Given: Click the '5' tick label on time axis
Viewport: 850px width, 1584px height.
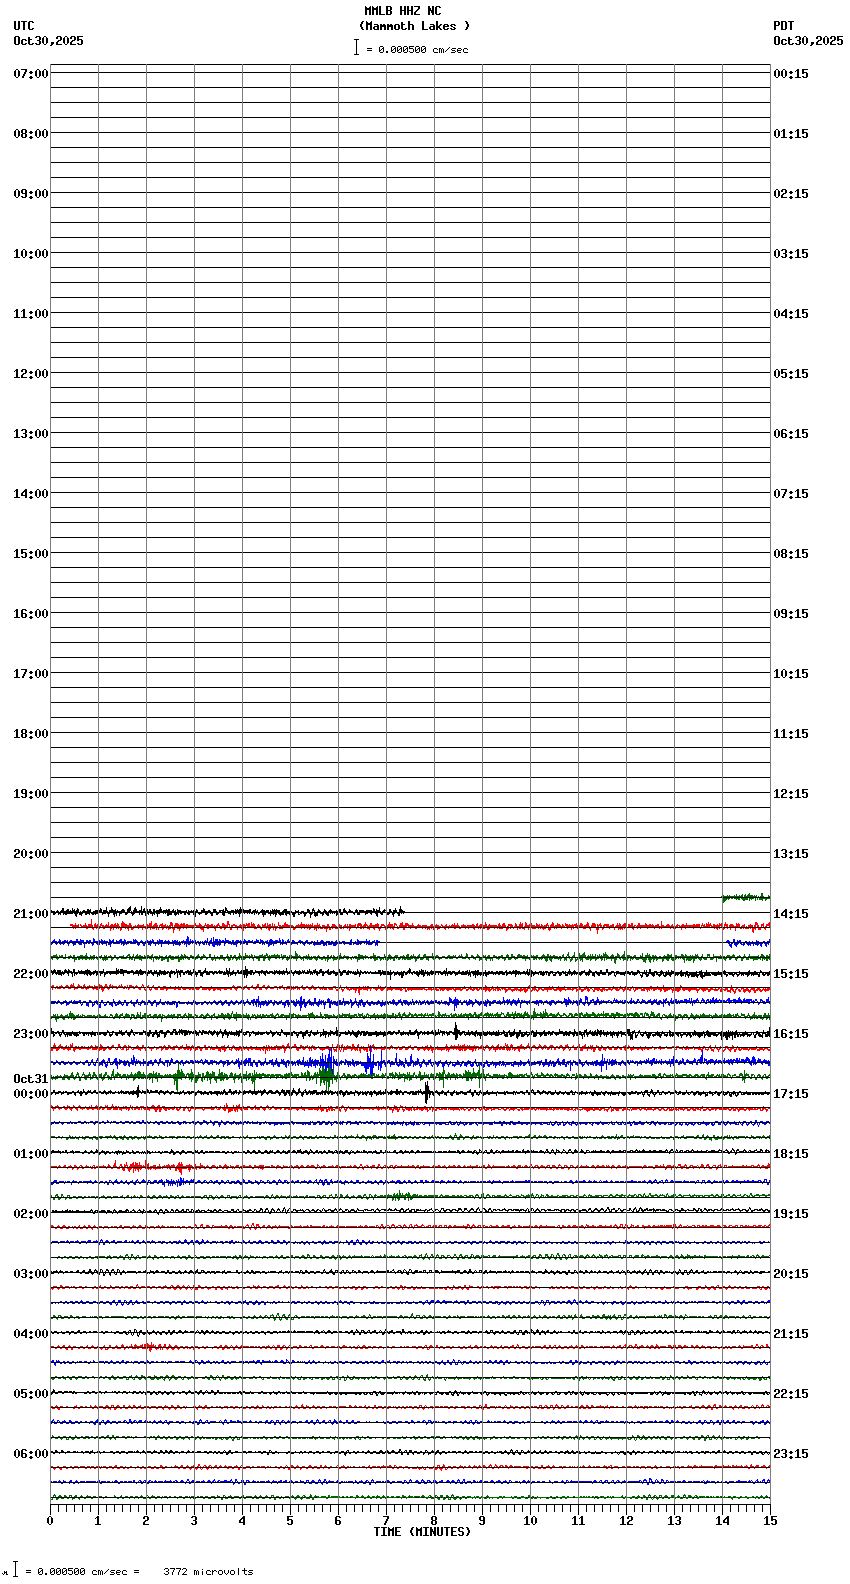Looking at the screenshot, I should (290, 1521).
